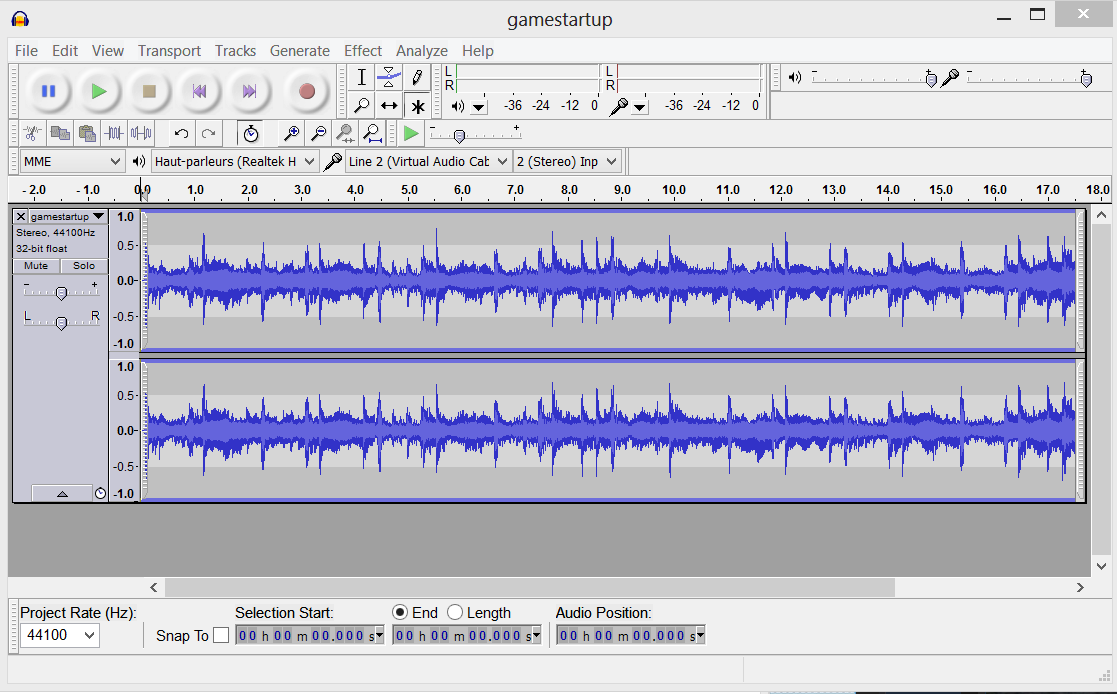Open the Line 2 input device dropdown

click(x=428, y=162)
